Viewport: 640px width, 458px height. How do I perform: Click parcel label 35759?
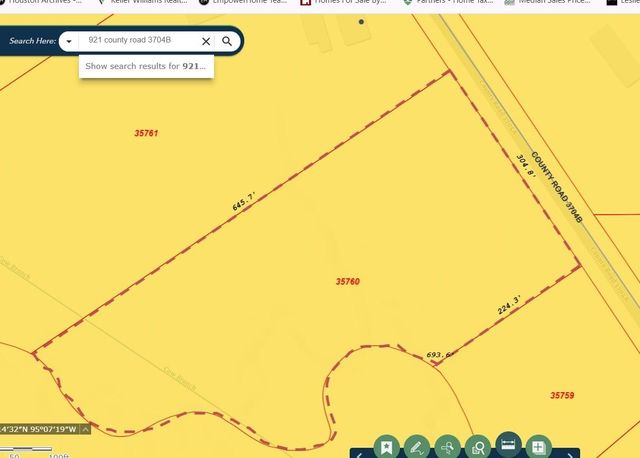coord(562,395)
